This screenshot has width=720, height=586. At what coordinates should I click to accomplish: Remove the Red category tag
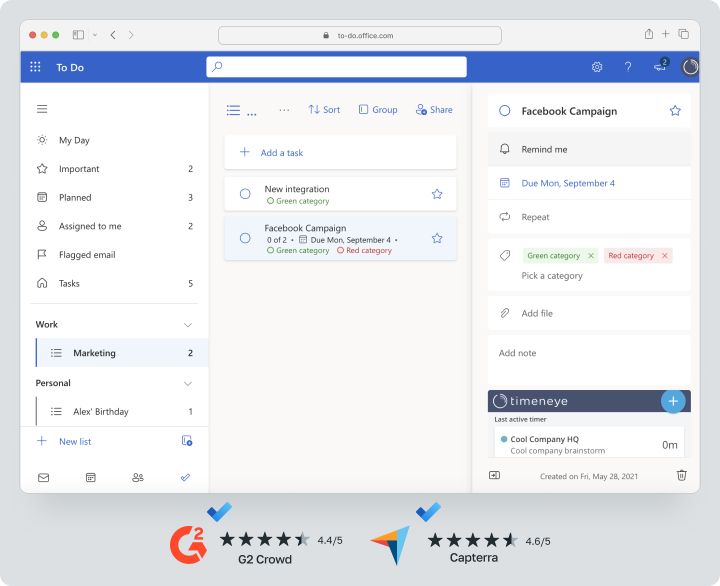[664, 256]
